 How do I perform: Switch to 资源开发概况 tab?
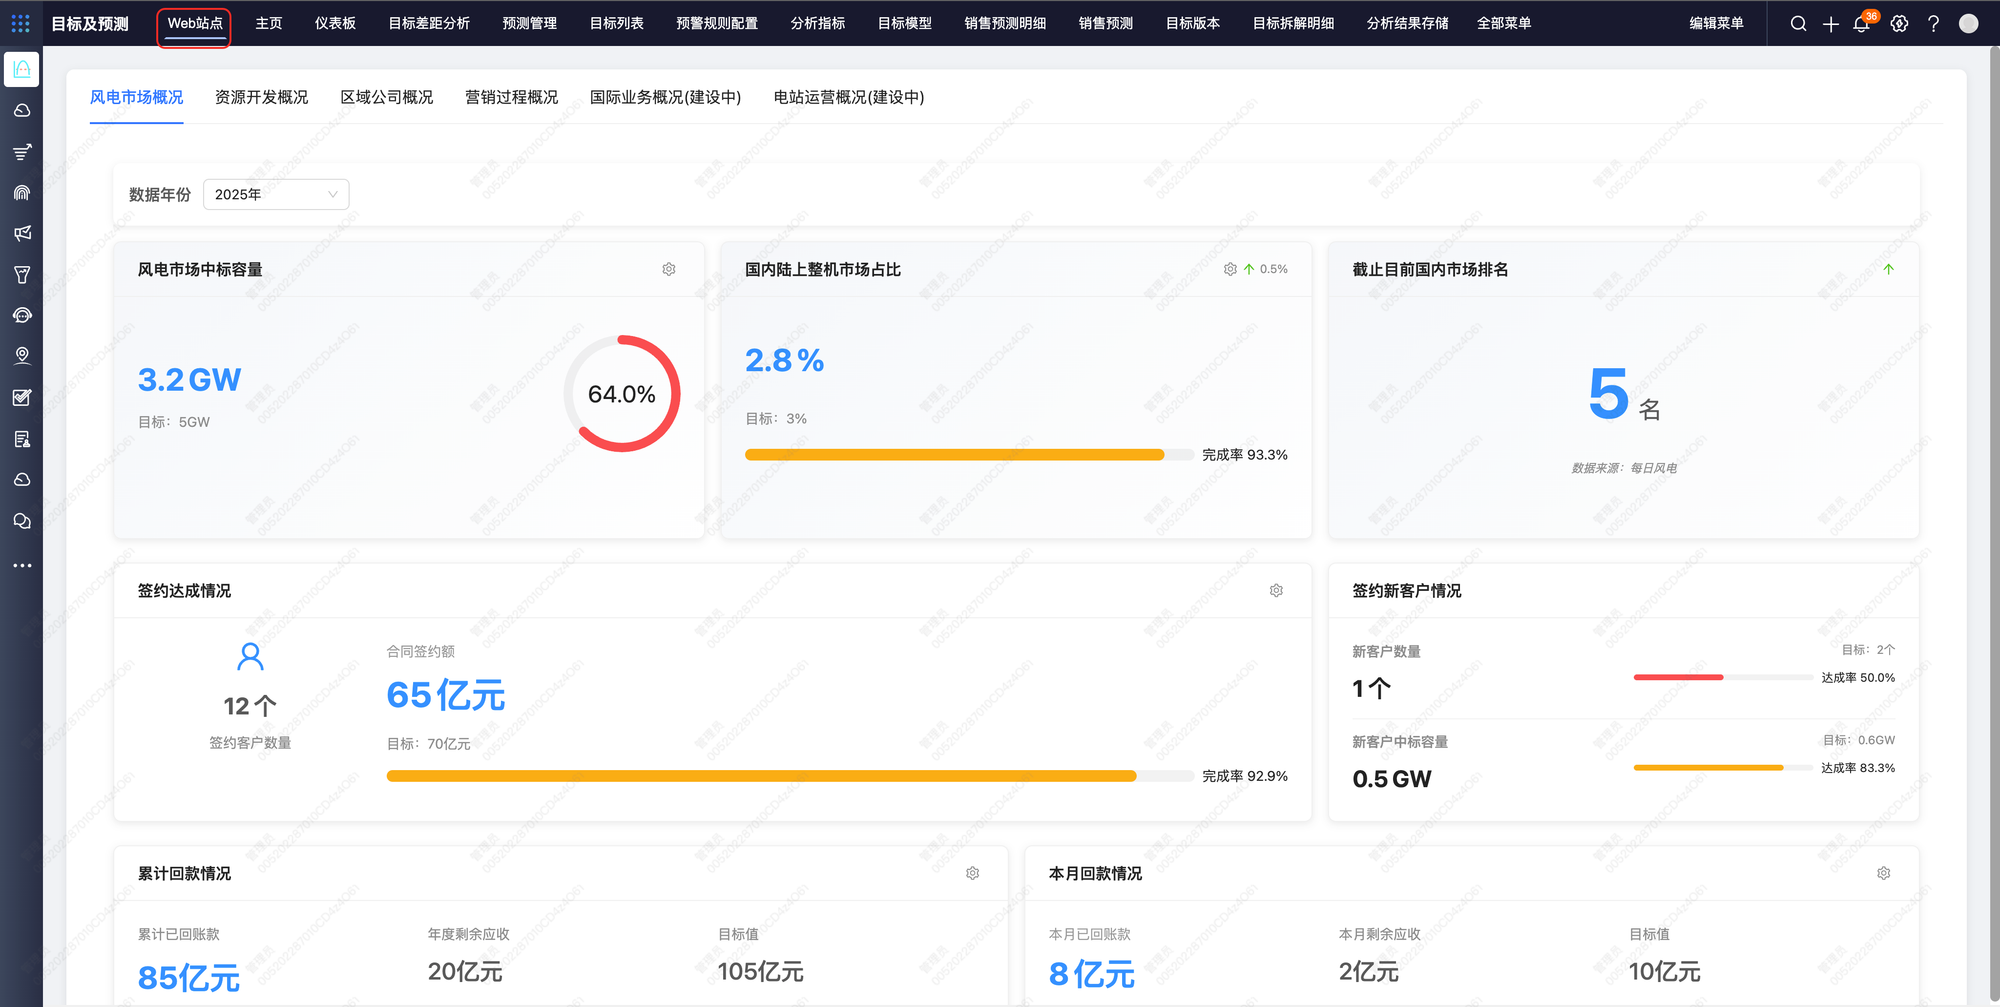261,97
